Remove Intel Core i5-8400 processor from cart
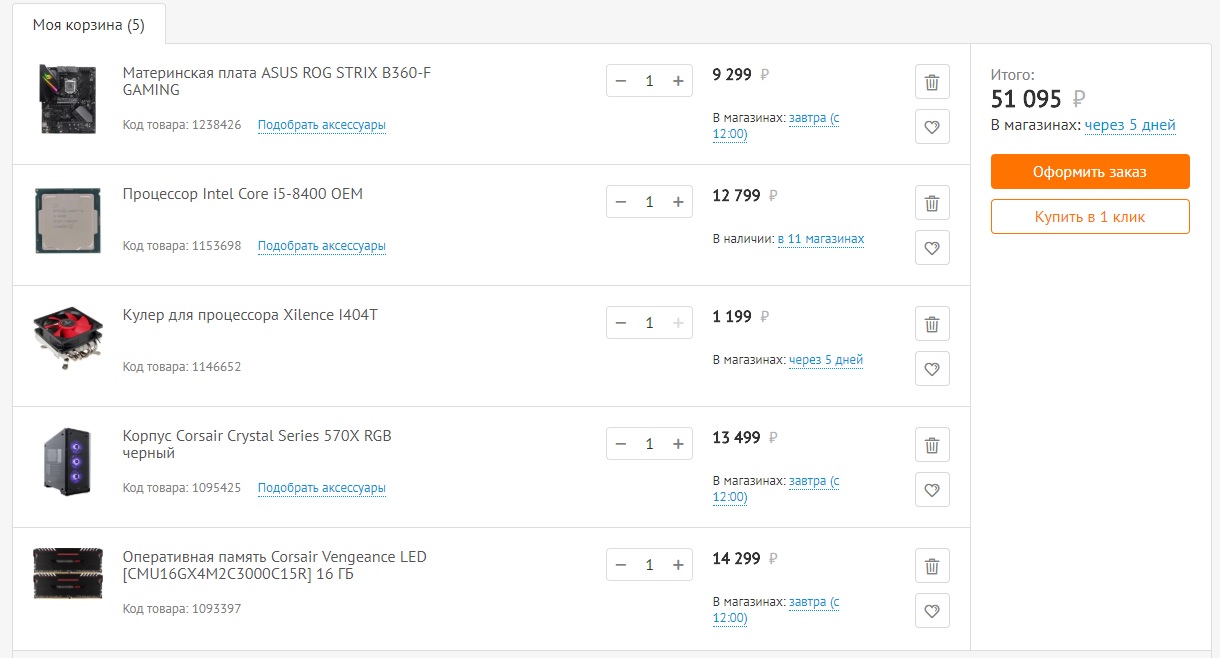The width and height of the screenshot is (1220, 658). (x=932, y=203)
